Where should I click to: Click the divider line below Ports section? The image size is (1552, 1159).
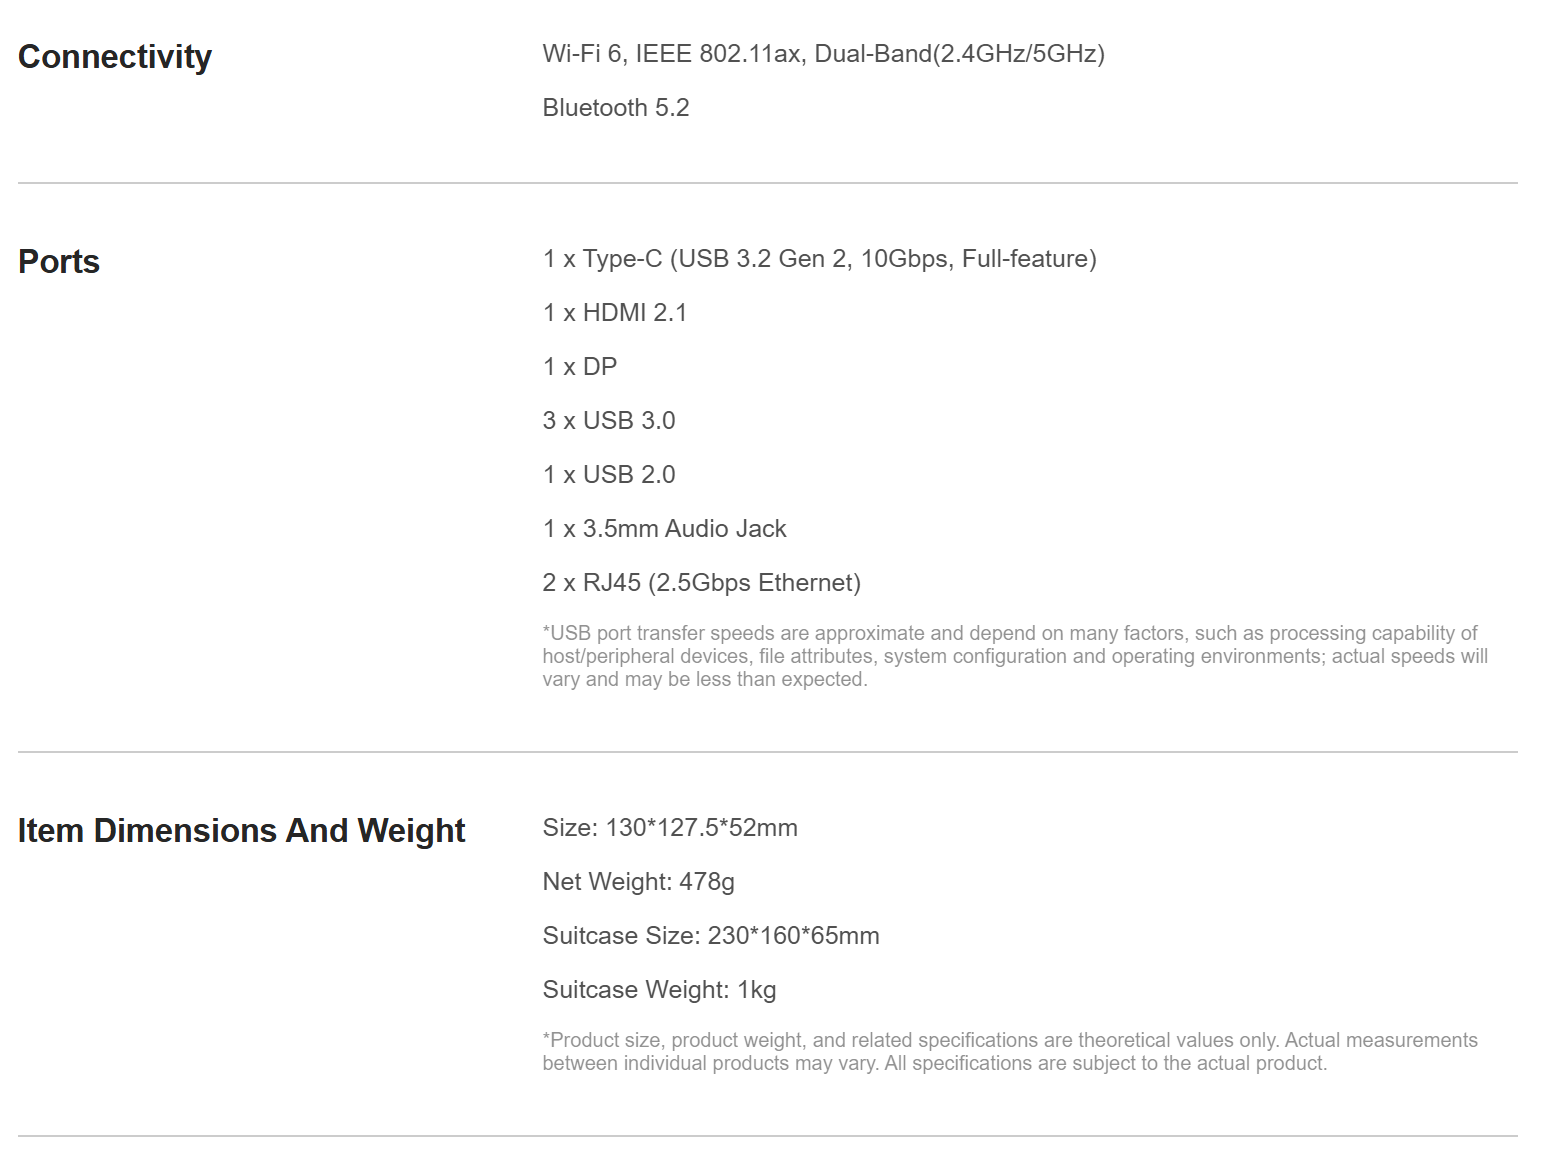click(768, 752)
